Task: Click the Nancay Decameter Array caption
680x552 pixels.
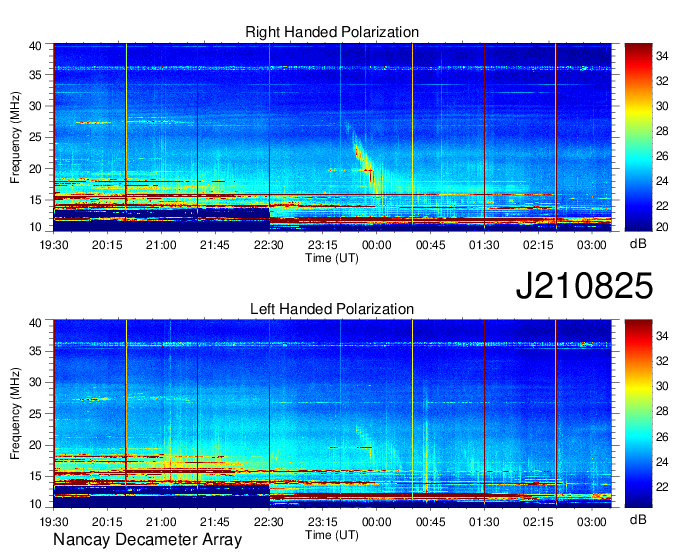Action: click(147, 539)
